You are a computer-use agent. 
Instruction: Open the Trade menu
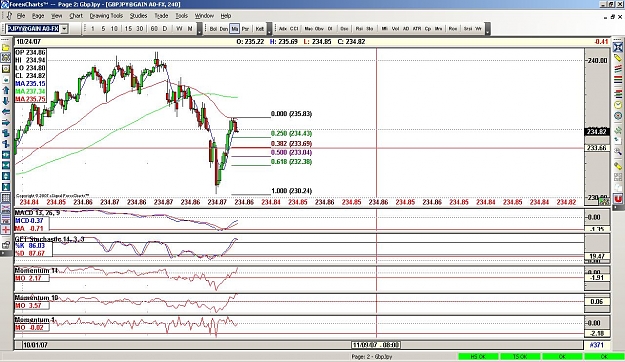(x=161, y=16)
